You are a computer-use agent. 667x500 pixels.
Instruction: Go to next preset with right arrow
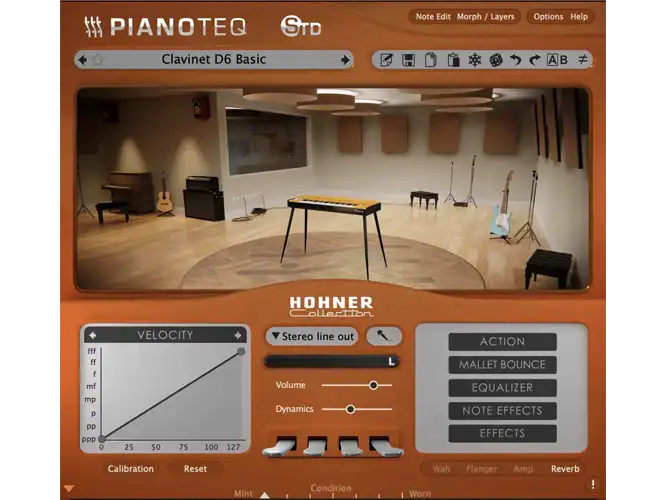click(x=345, y=60)
